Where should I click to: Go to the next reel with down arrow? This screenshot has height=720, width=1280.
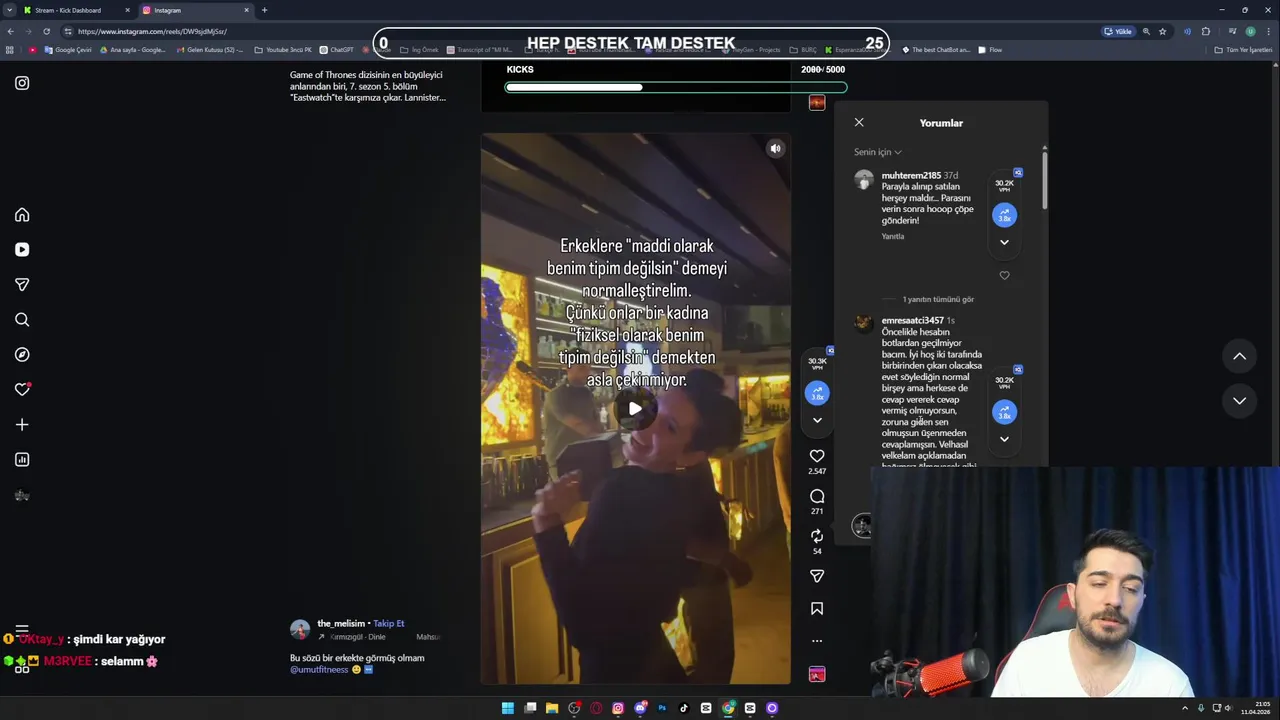[x=1239, y=401]
